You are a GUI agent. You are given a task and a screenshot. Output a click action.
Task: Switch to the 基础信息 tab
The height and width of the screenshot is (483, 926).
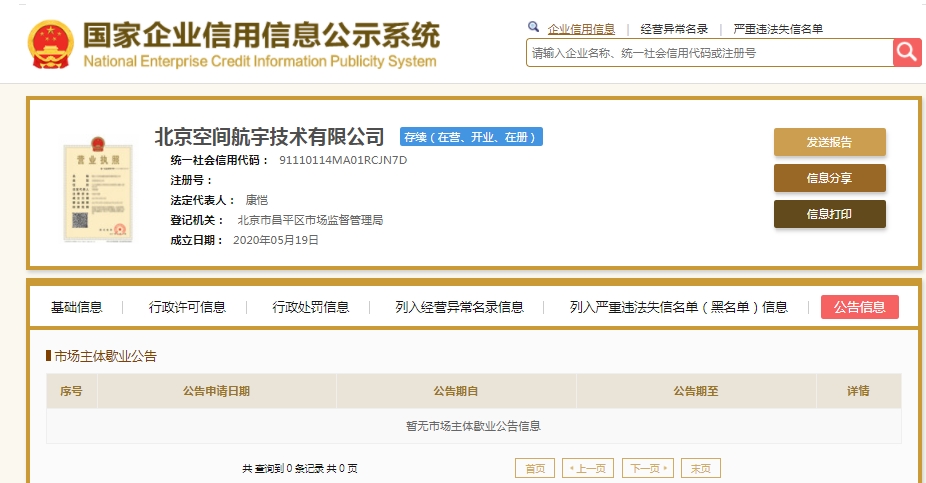[x=77, y=307]
